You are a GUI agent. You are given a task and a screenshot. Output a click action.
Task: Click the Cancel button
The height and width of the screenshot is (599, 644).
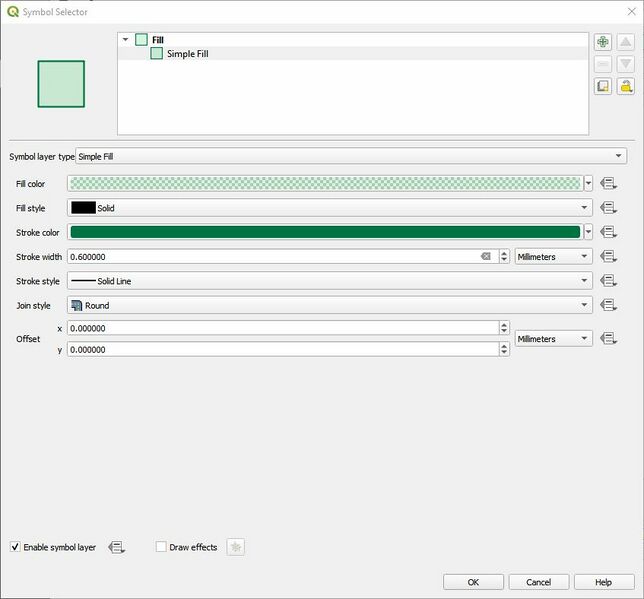coord(538,582)
